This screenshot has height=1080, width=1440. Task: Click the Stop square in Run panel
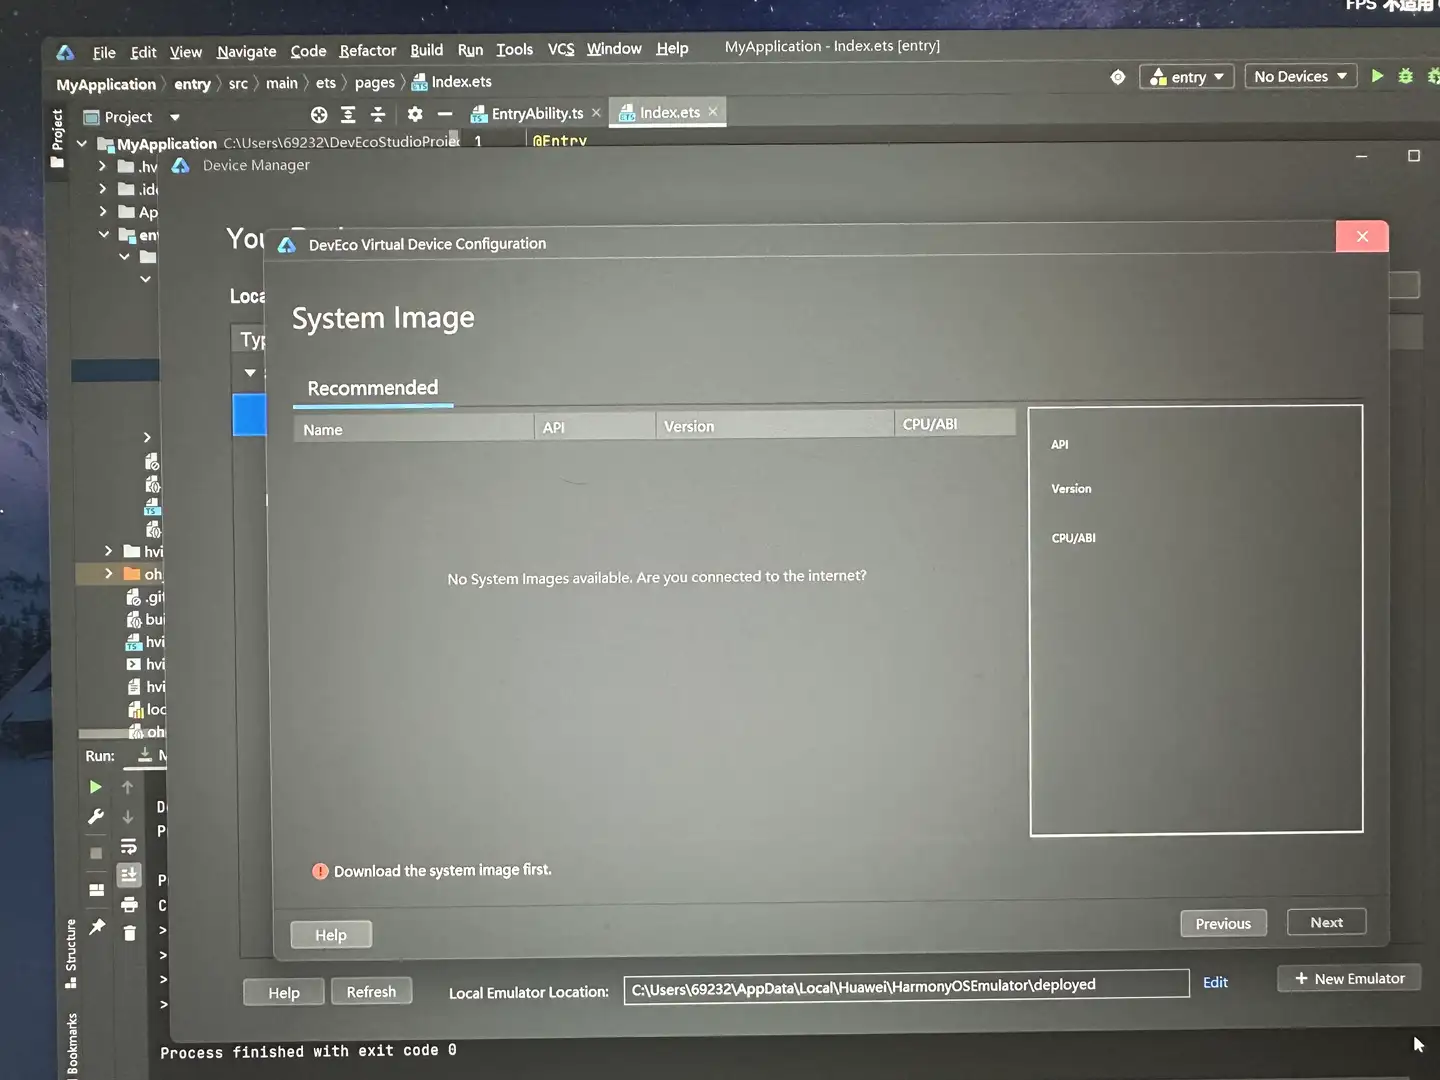coord(96,853)
